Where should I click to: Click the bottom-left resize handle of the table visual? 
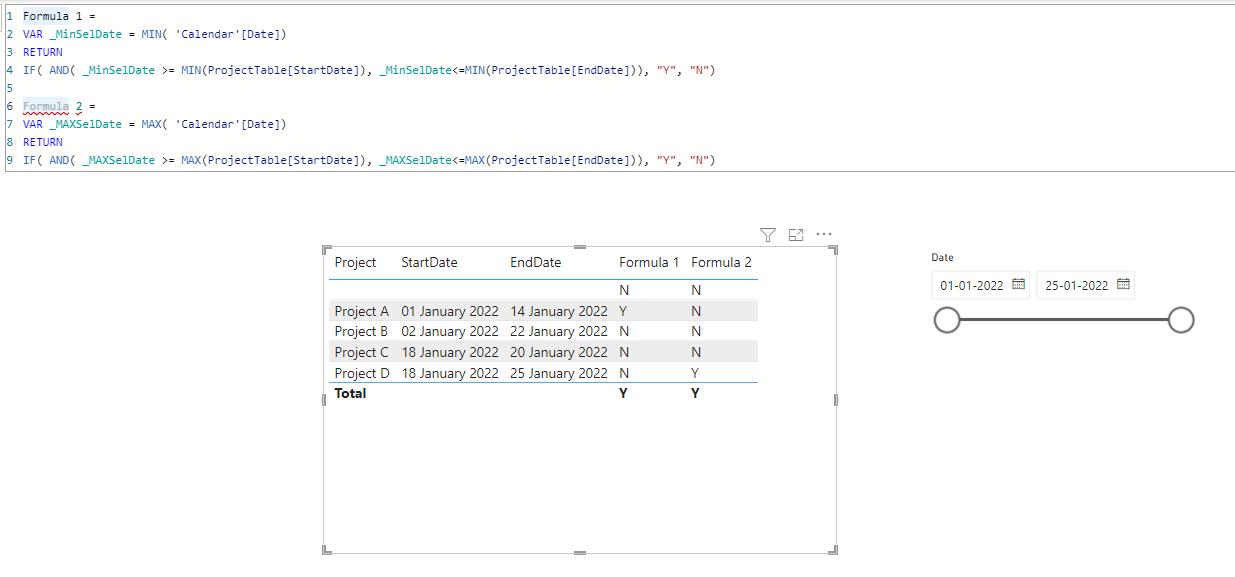pyautogui.click(x=326, y=550)
